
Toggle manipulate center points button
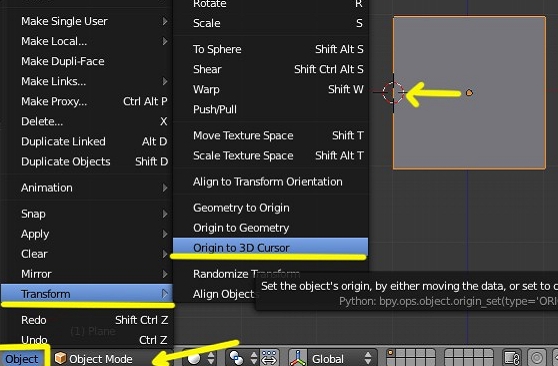(x=269, y=358)
